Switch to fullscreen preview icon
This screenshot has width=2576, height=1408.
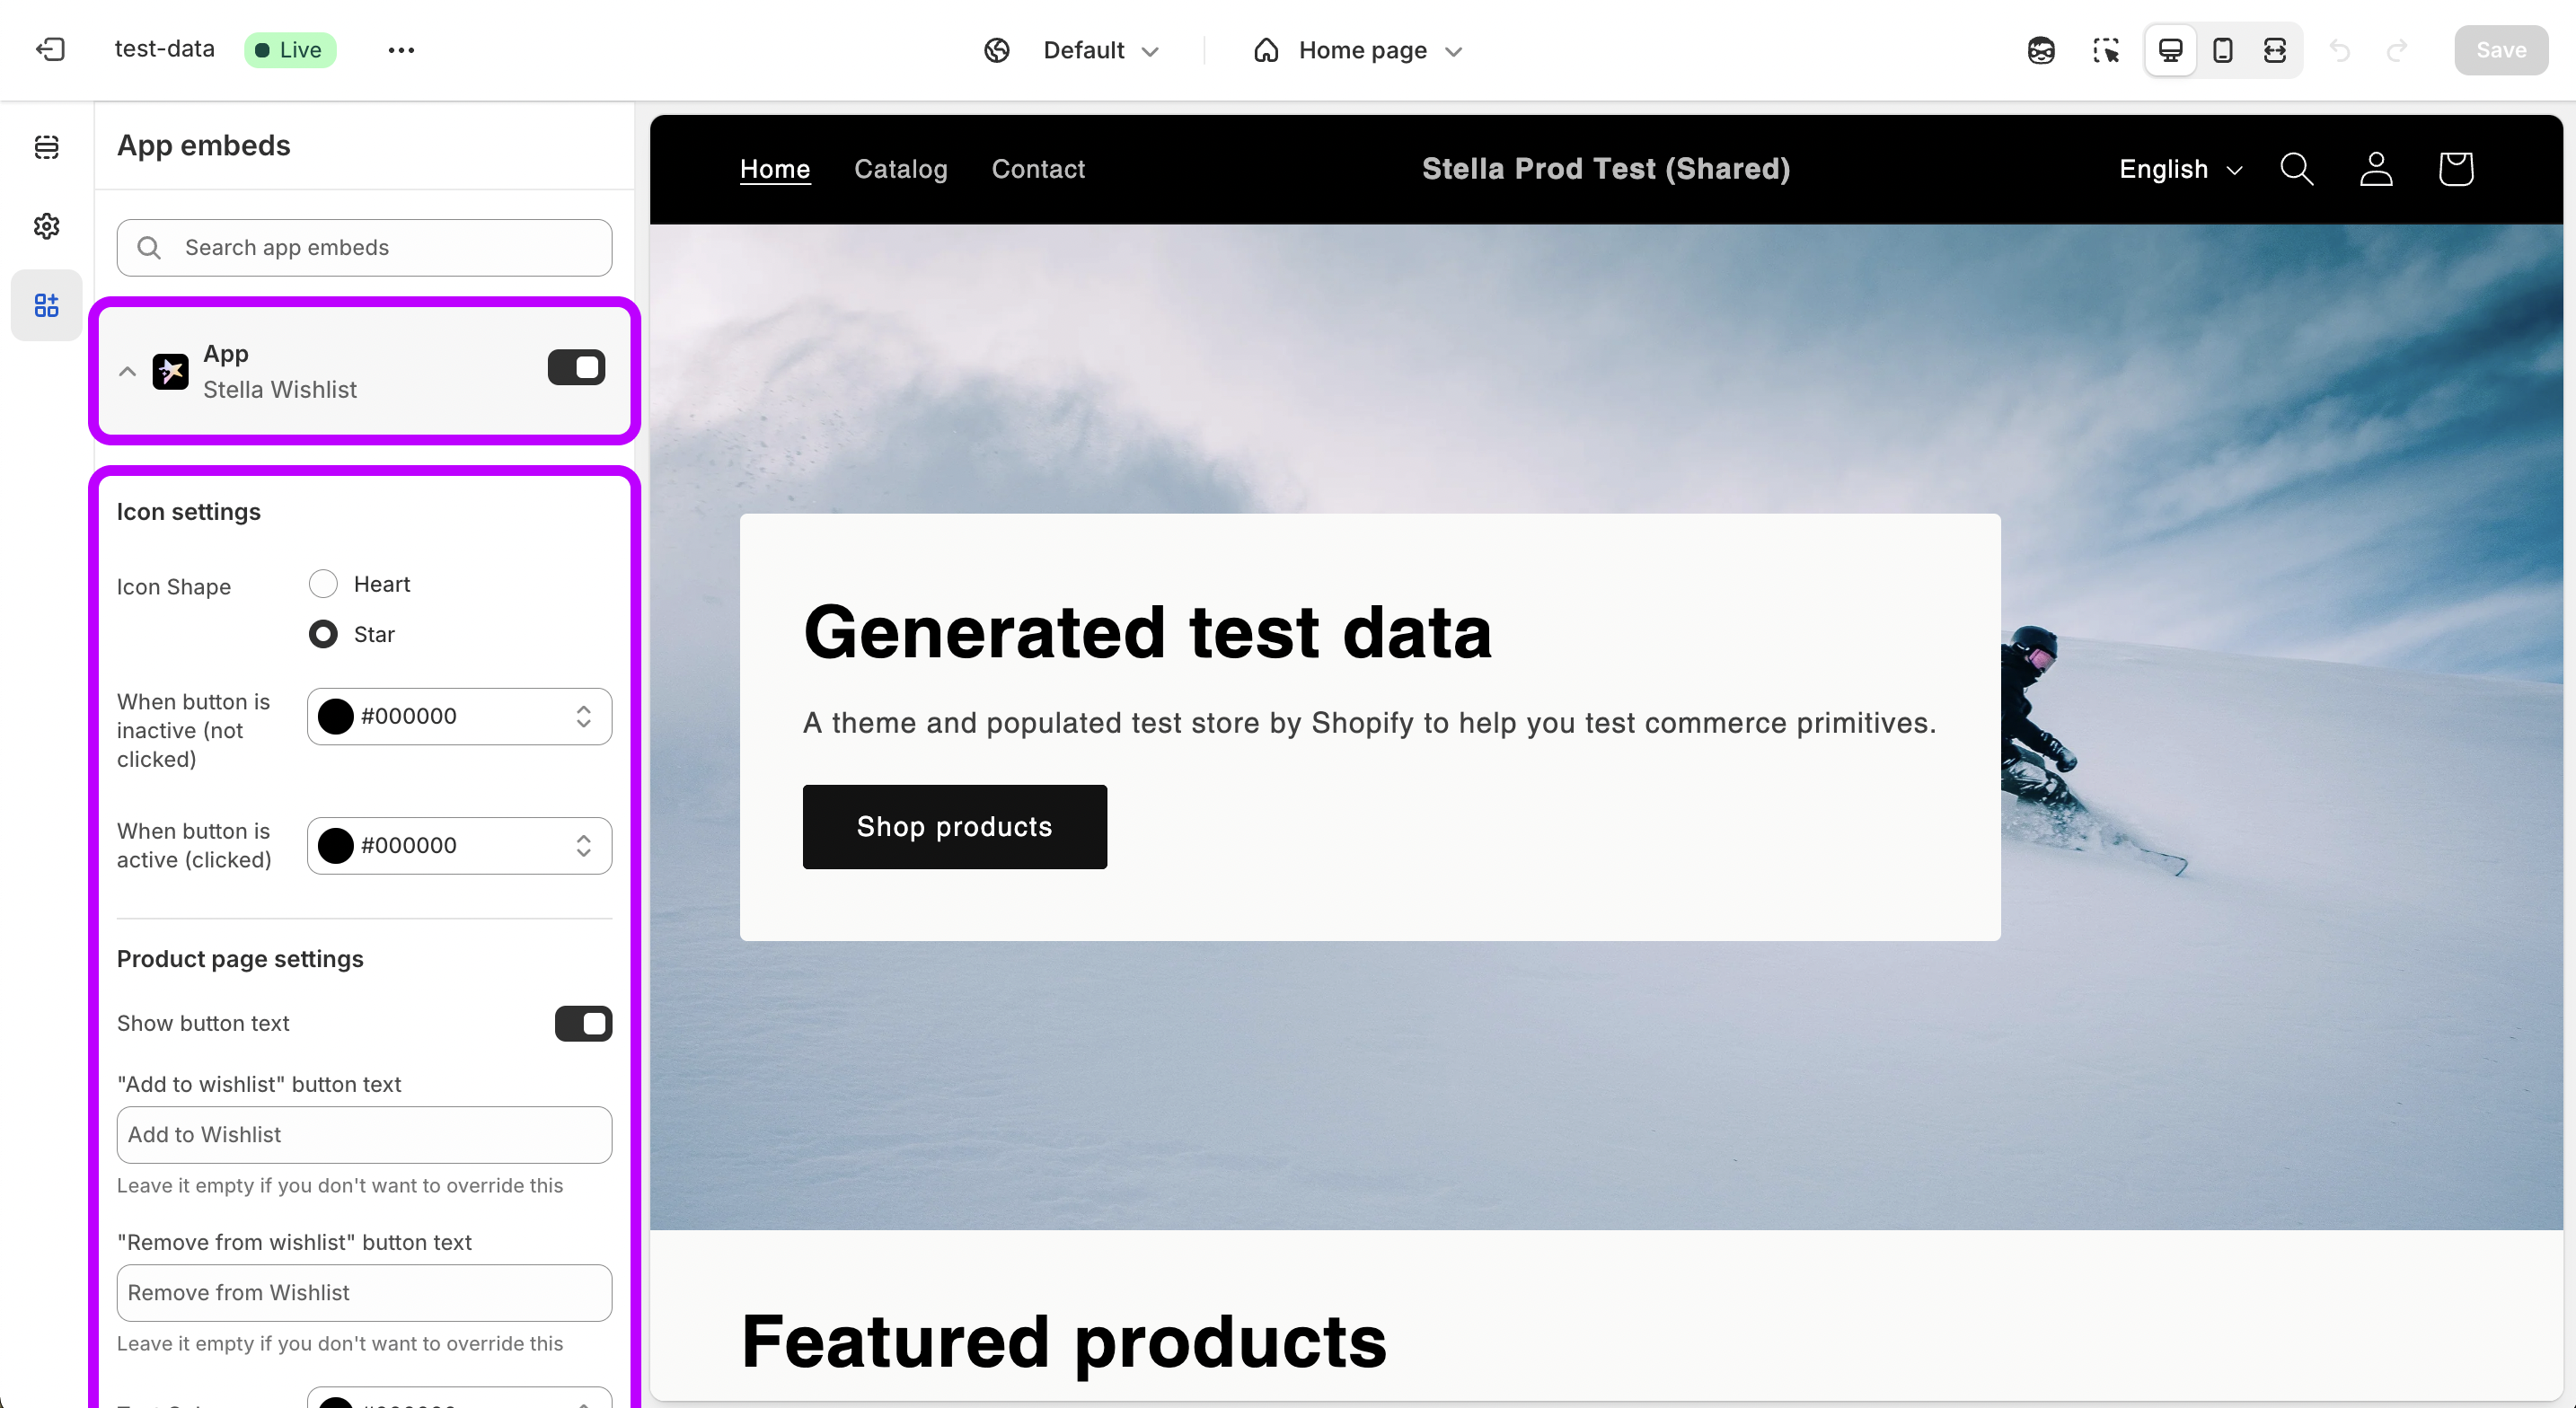tap(2275, 50)
